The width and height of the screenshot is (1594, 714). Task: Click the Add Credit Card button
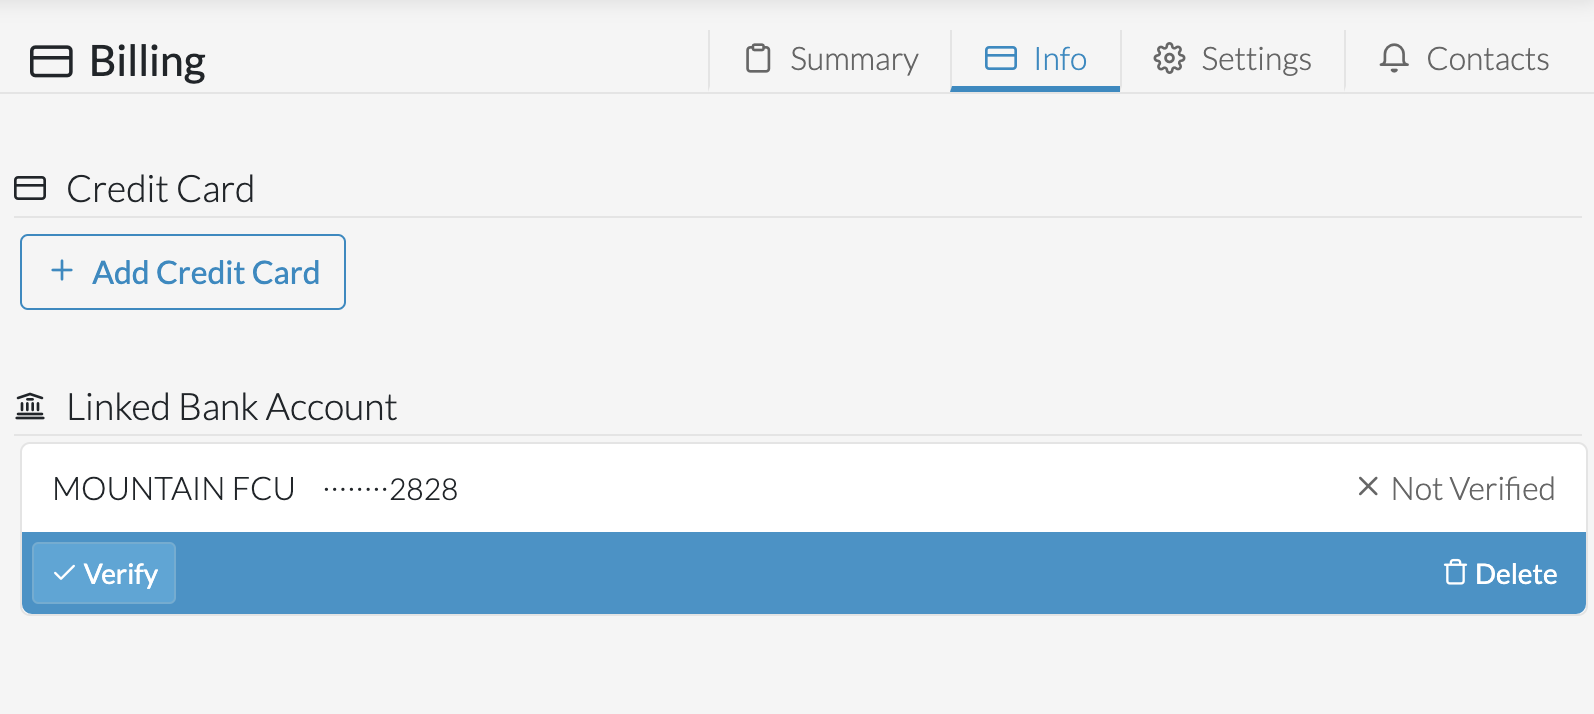182,271
